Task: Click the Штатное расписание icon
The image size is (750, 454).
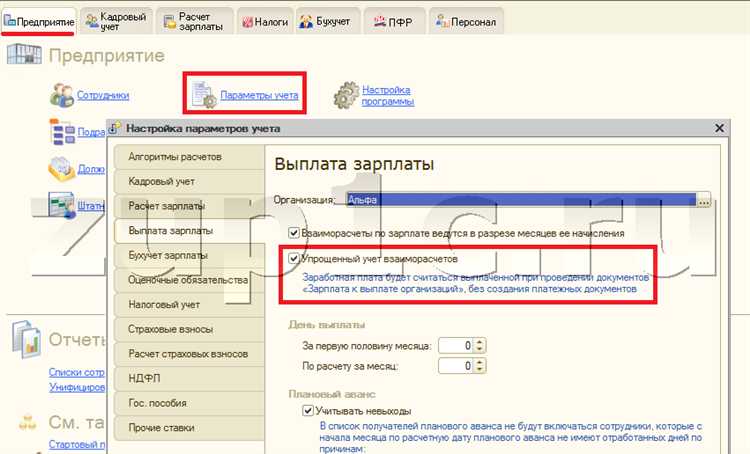Action: 62,205
